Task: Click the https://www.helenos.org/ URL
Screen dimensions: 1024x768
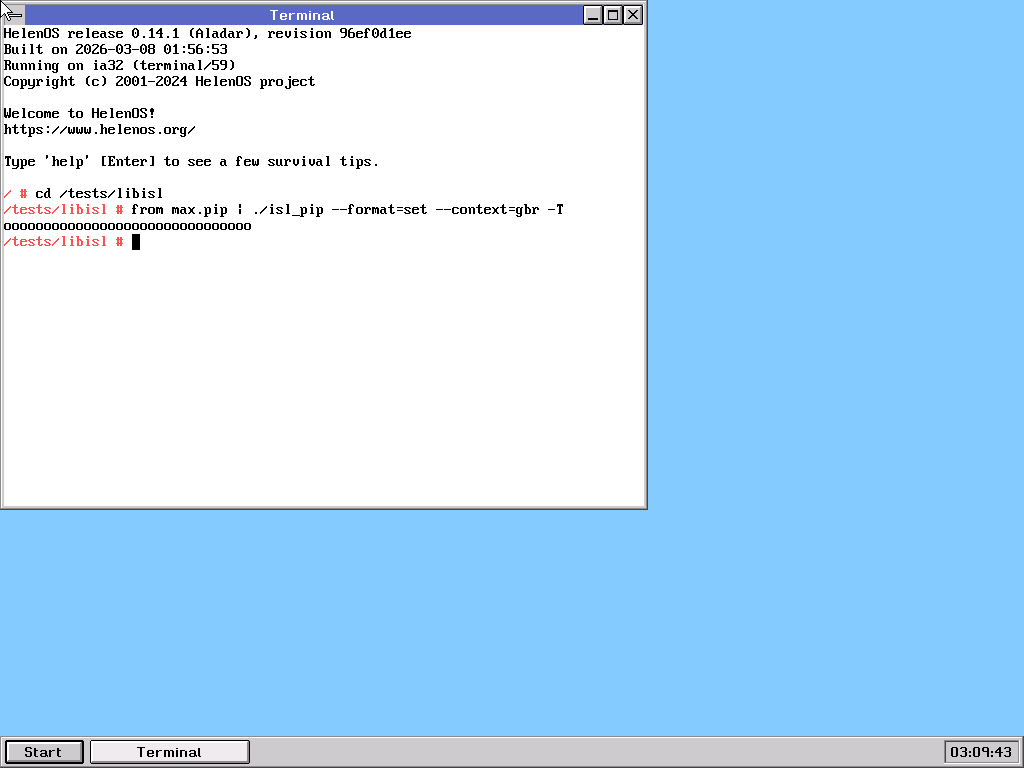Action: (100, 130)
